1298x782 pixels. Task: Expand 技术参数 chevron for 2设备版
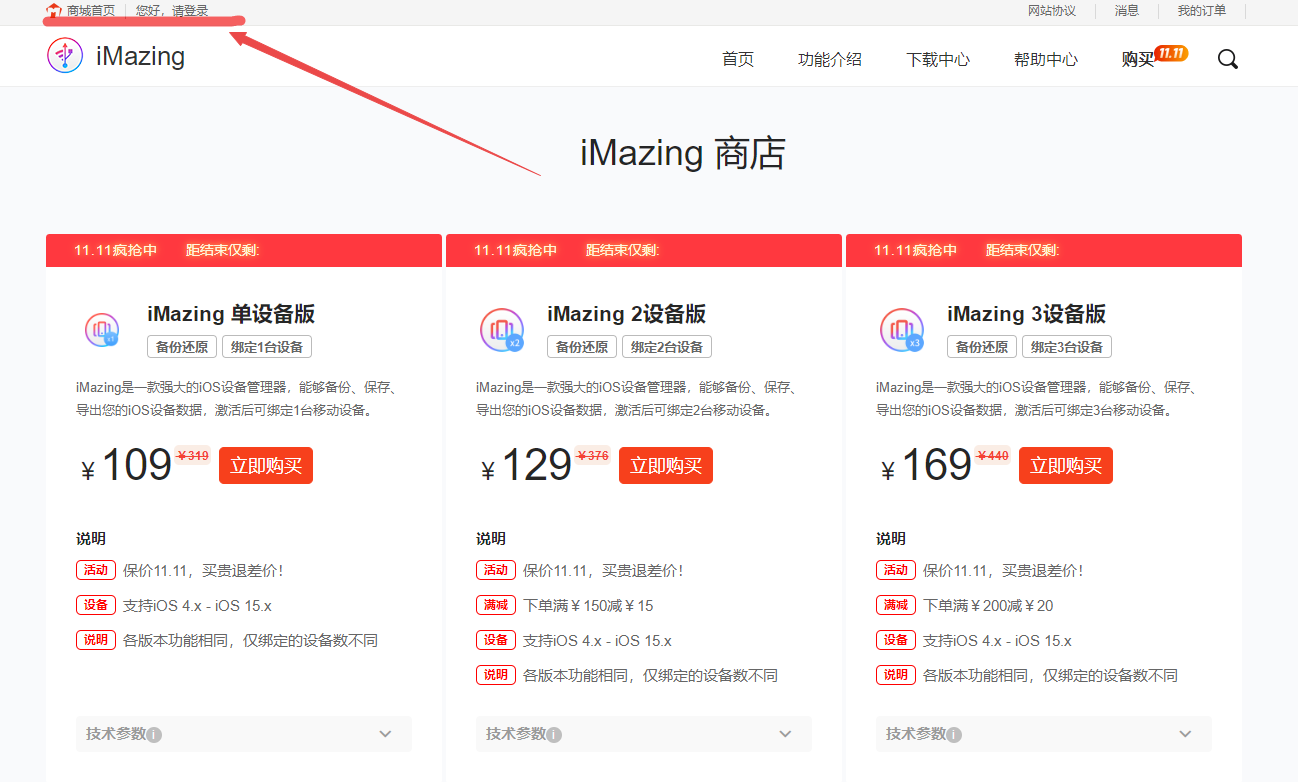tap(786, 734)
